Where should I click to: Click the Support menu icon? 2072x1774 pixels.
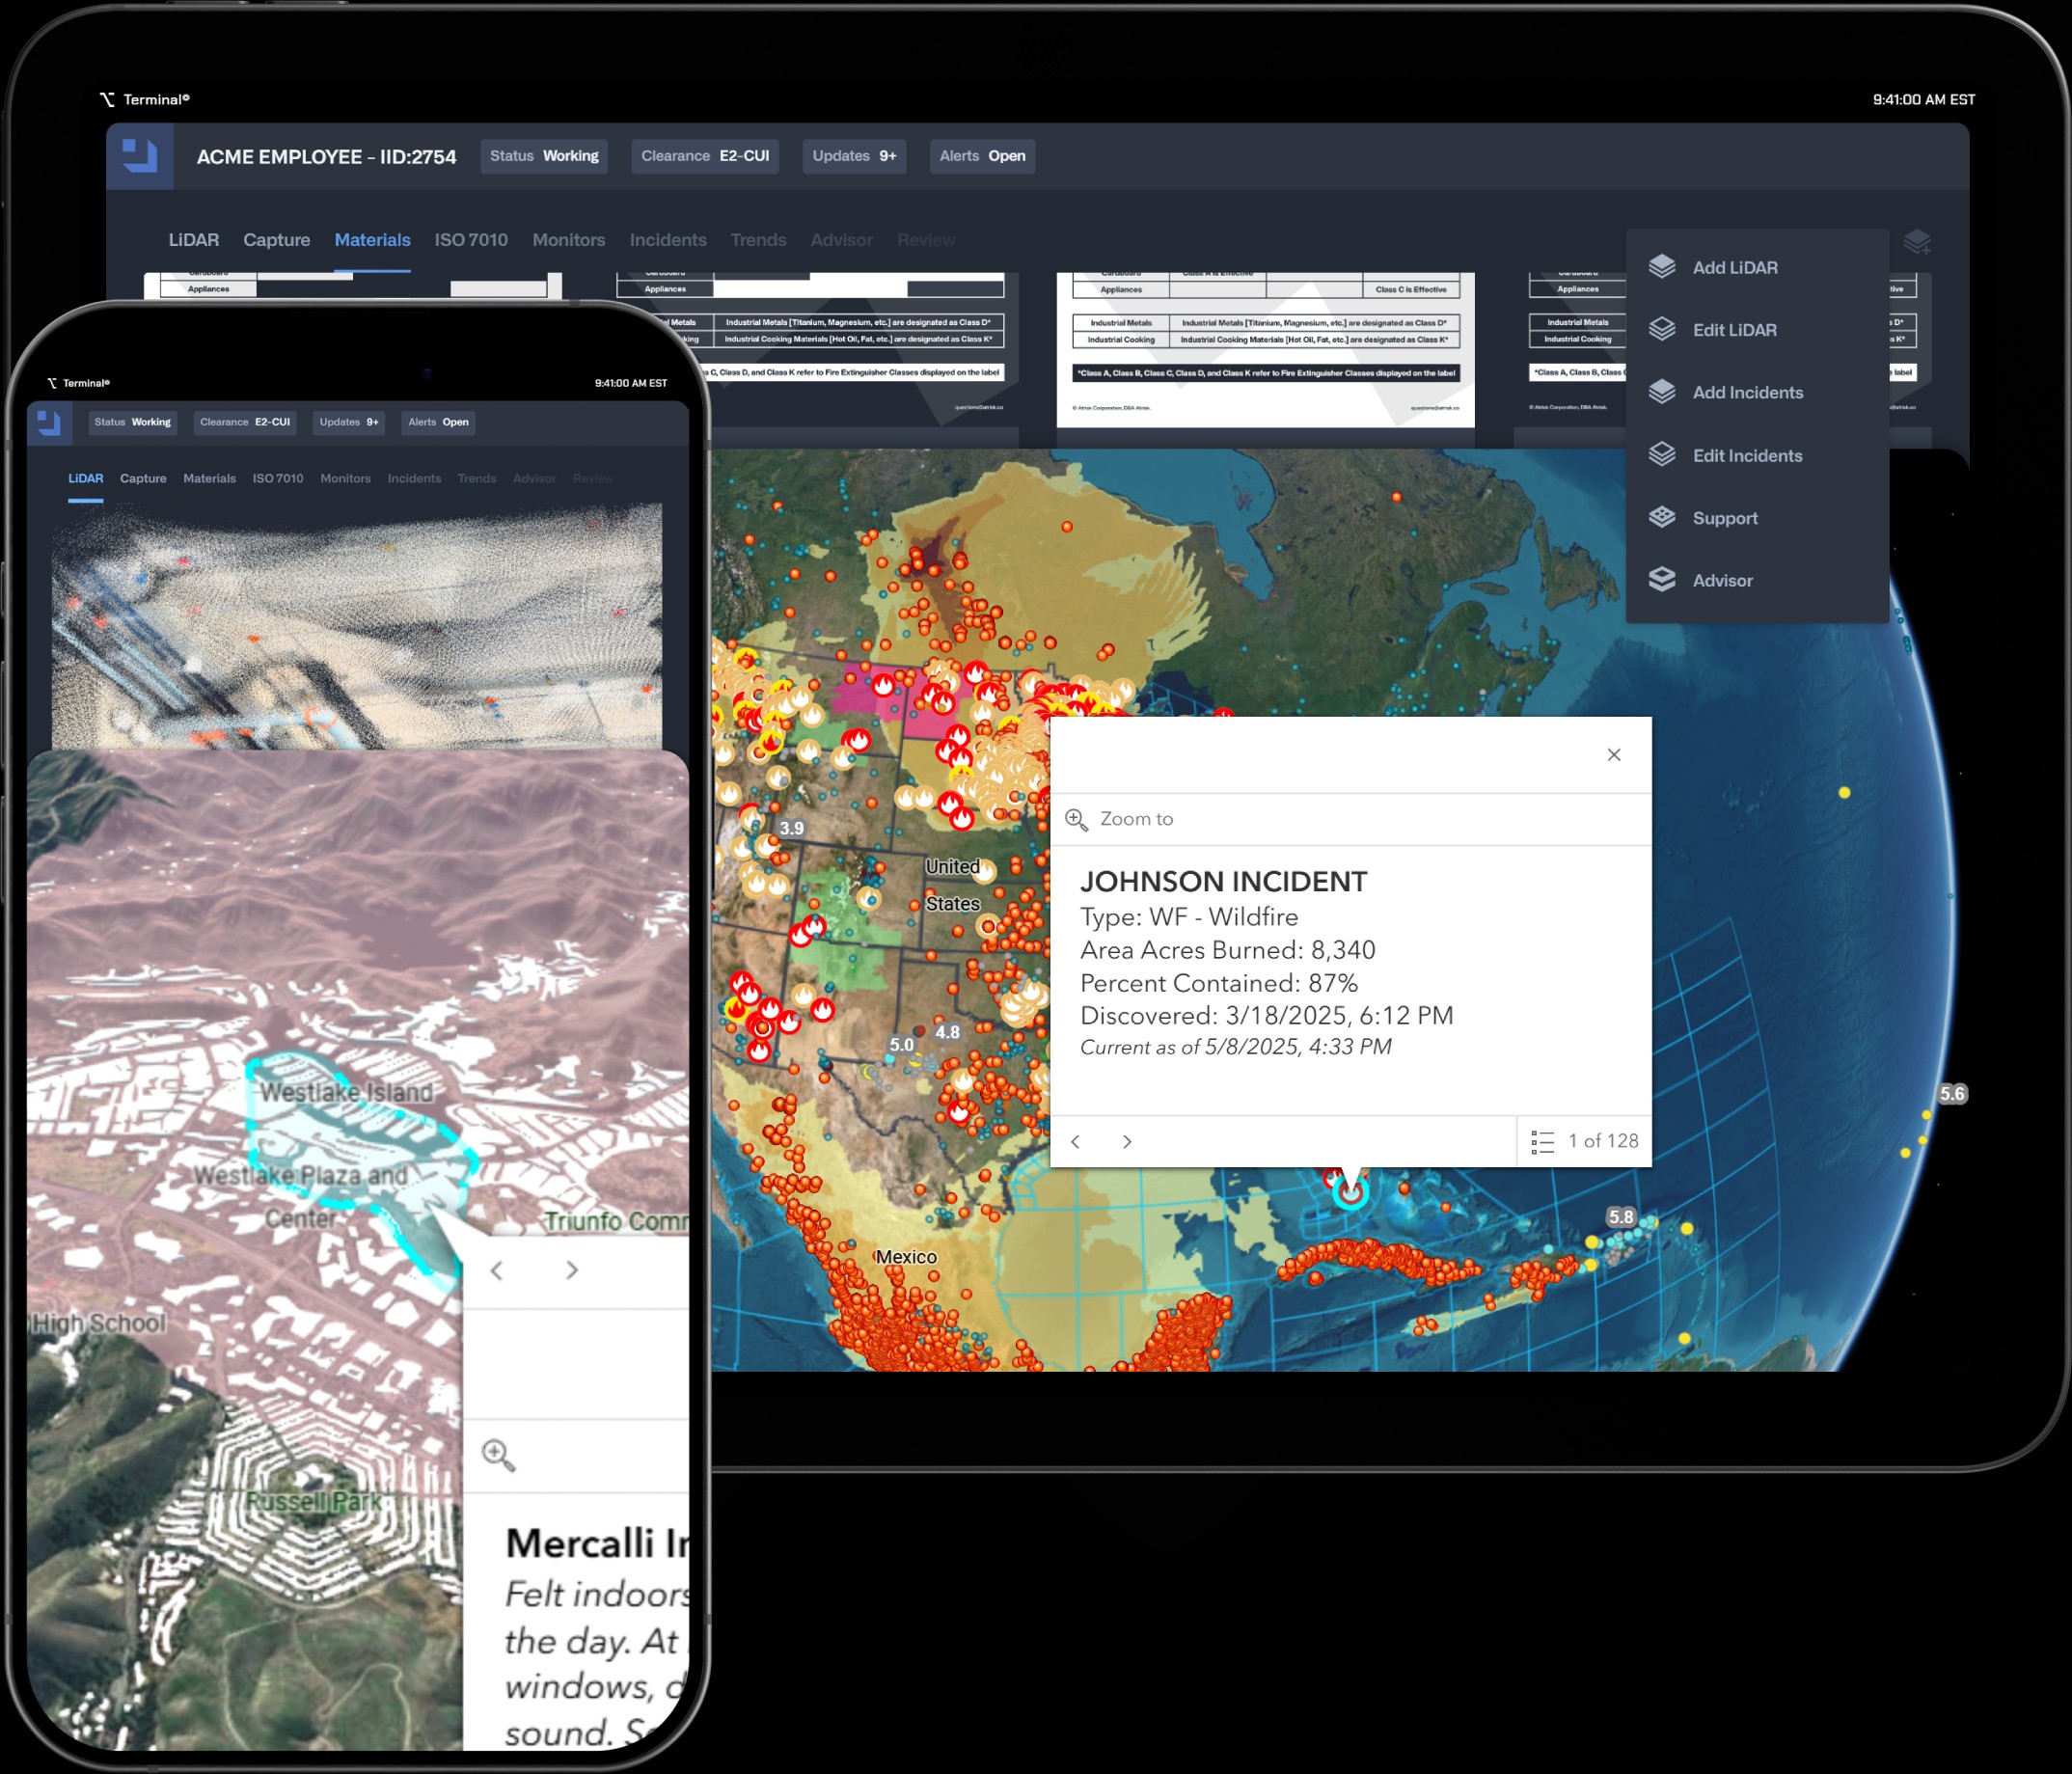pyautogui.click(x=1662, y=518)
